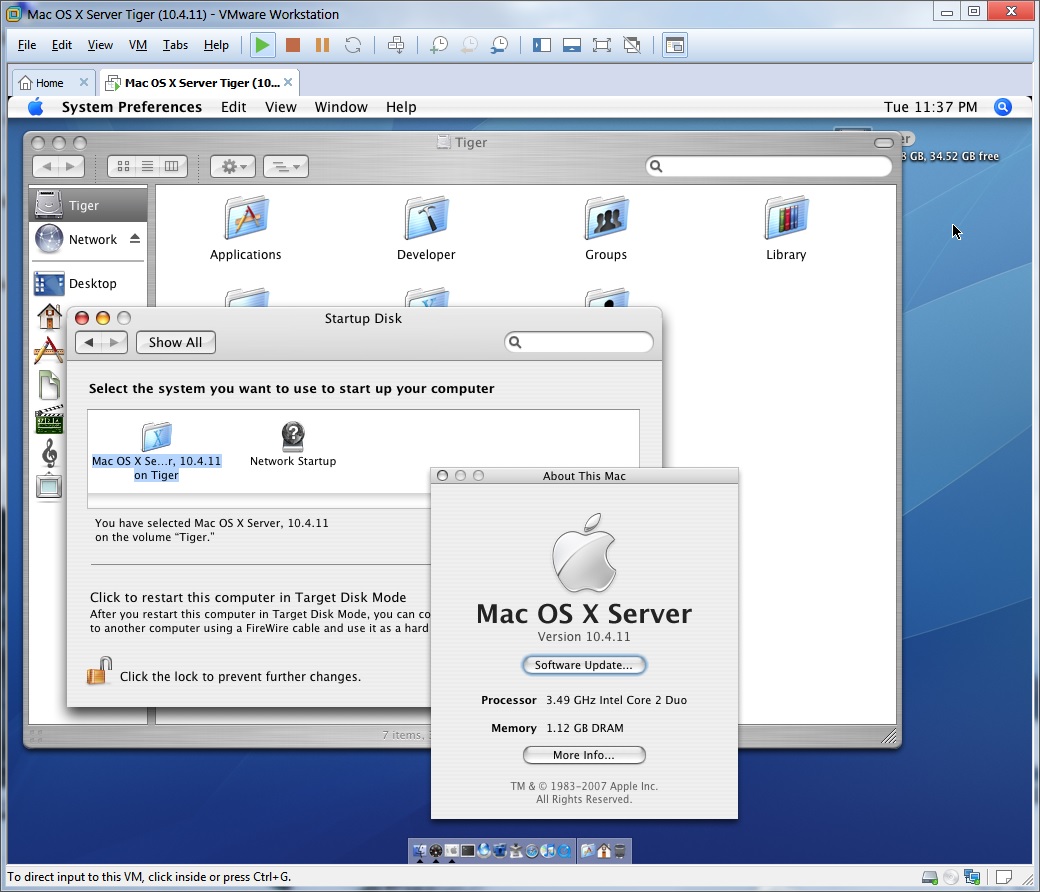Switch Finder to column view
This screenshot has height=892, width=1040.
click(172, 166)
